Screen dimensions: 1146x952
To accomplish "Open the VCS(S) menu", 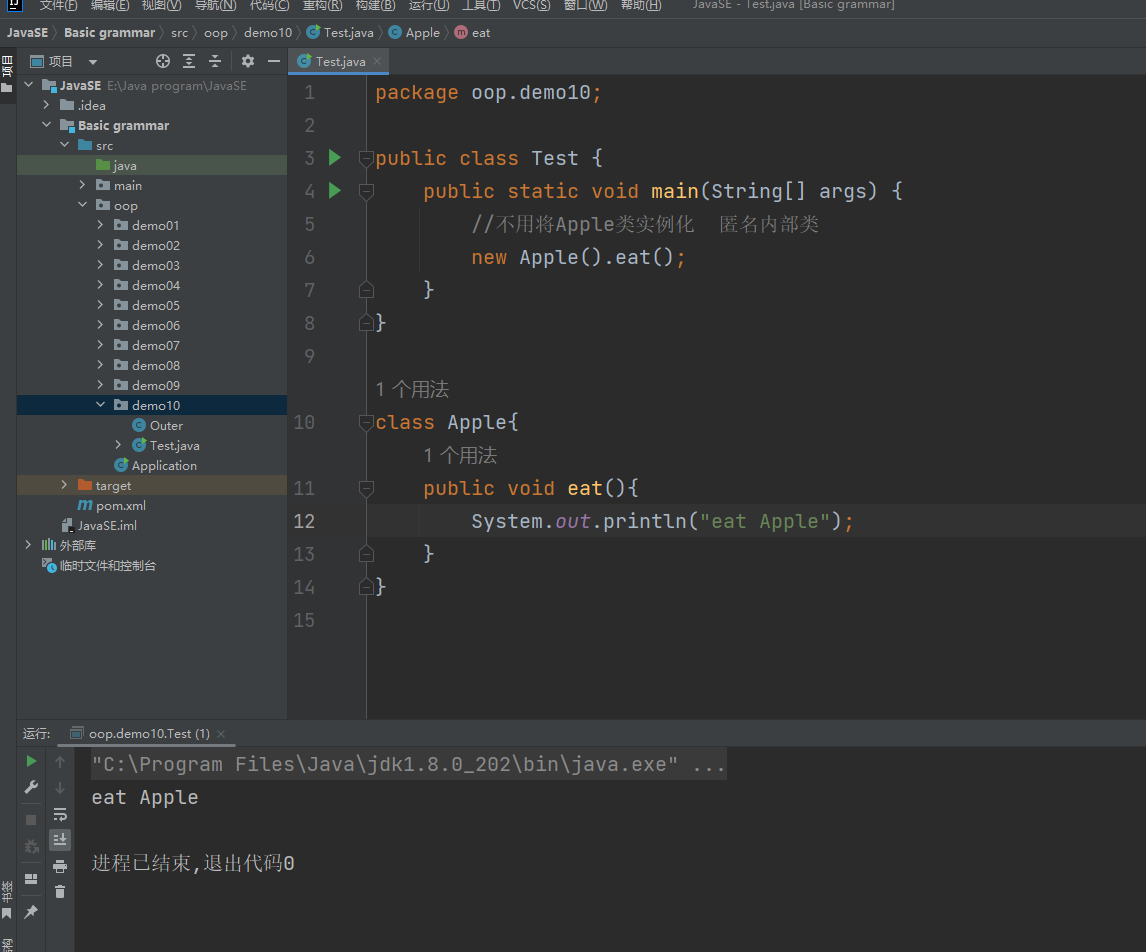I will tap(531, 5).
